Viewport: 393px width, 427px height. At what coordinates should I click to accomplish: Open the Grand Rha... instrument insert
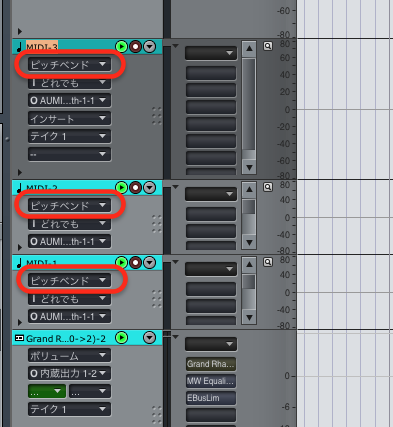[211, 364]
